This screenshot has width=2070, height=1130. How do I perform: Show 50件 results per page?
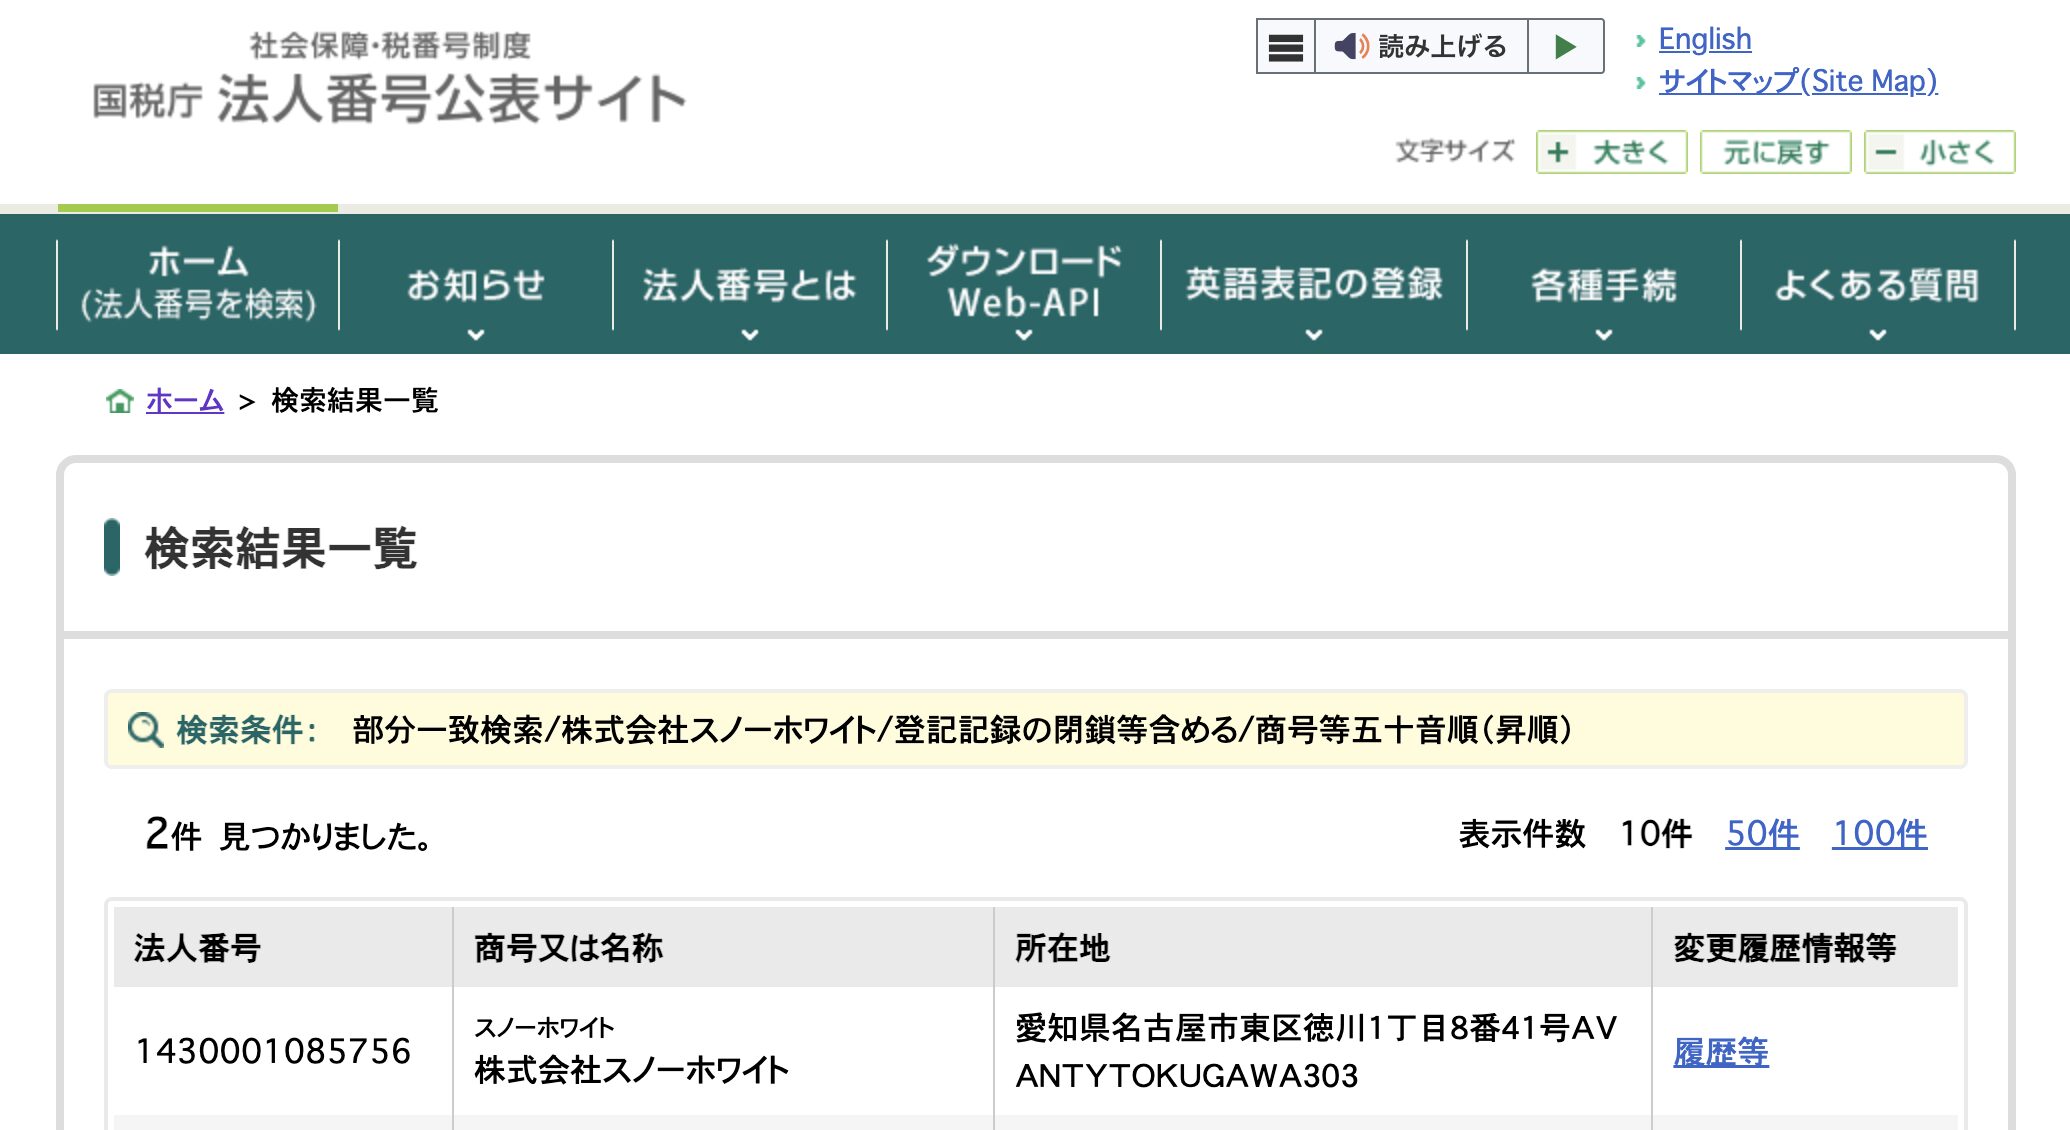(x=1764, y=834)
